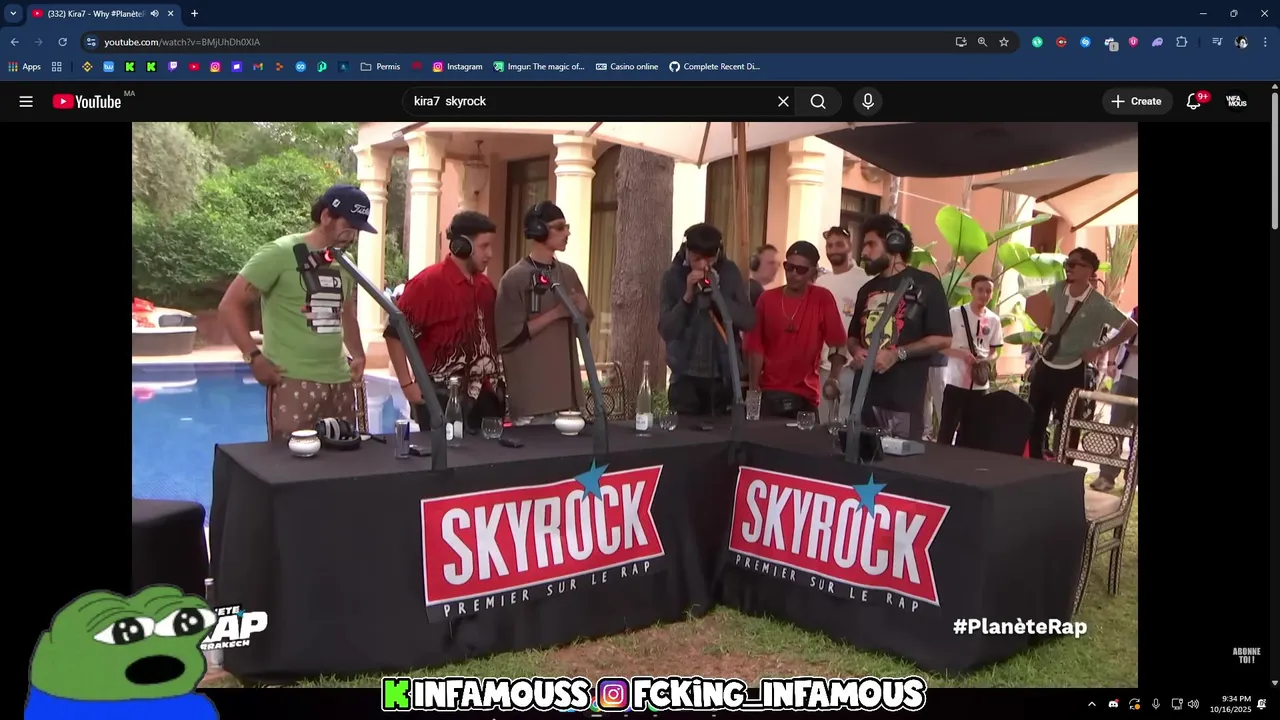This screenshot has height=720, width=1280.
Task: Open the Gmail bookmark icon
Action: pos(258,67)
